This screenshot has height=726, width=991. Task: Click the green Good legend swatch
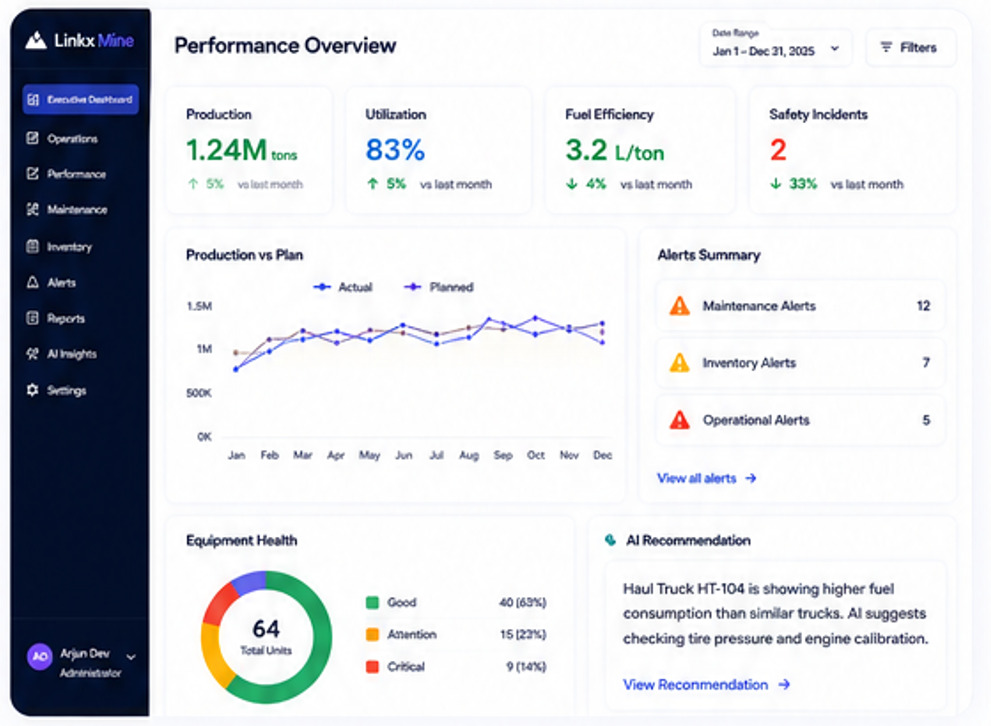[372, 602]
